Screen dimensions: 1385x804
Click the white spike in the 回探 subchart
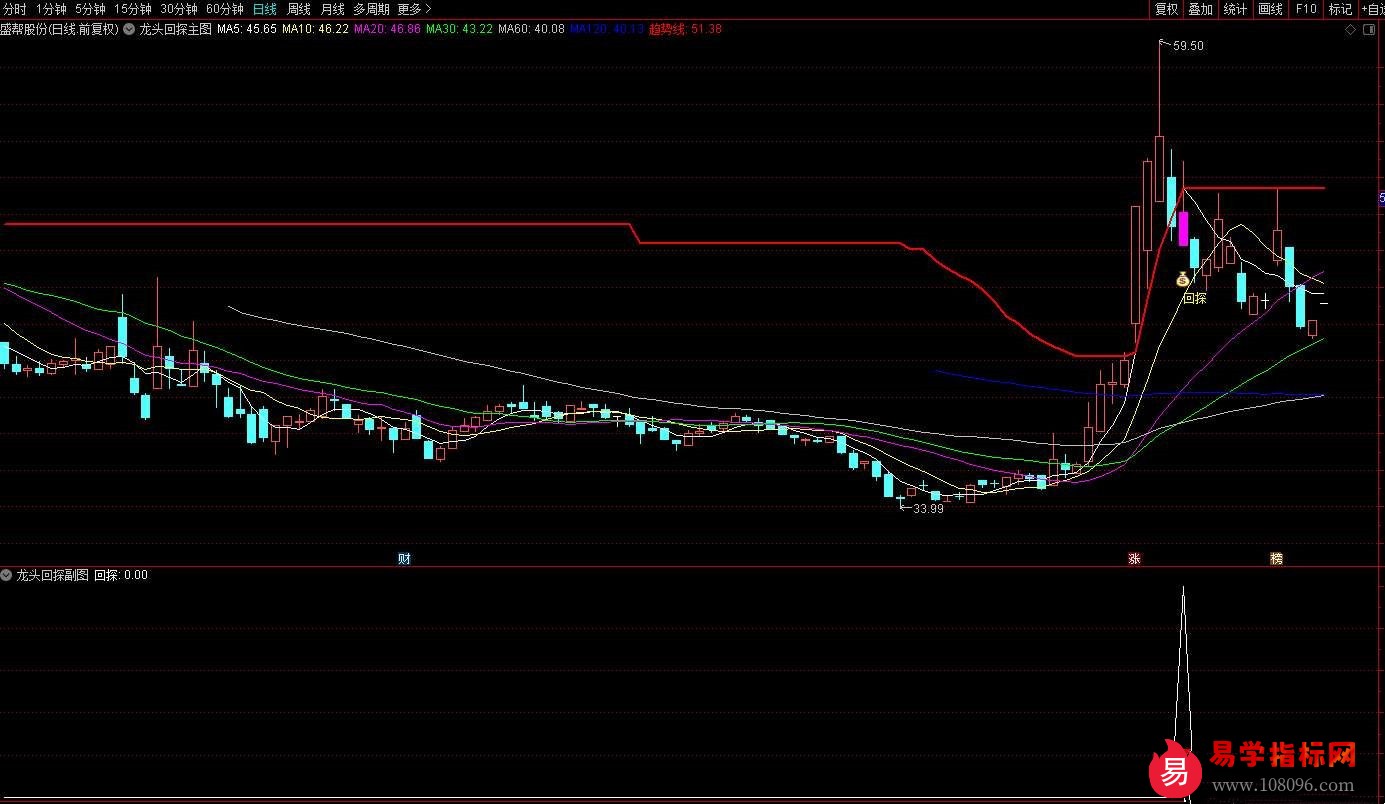[x=1184, y=690]
